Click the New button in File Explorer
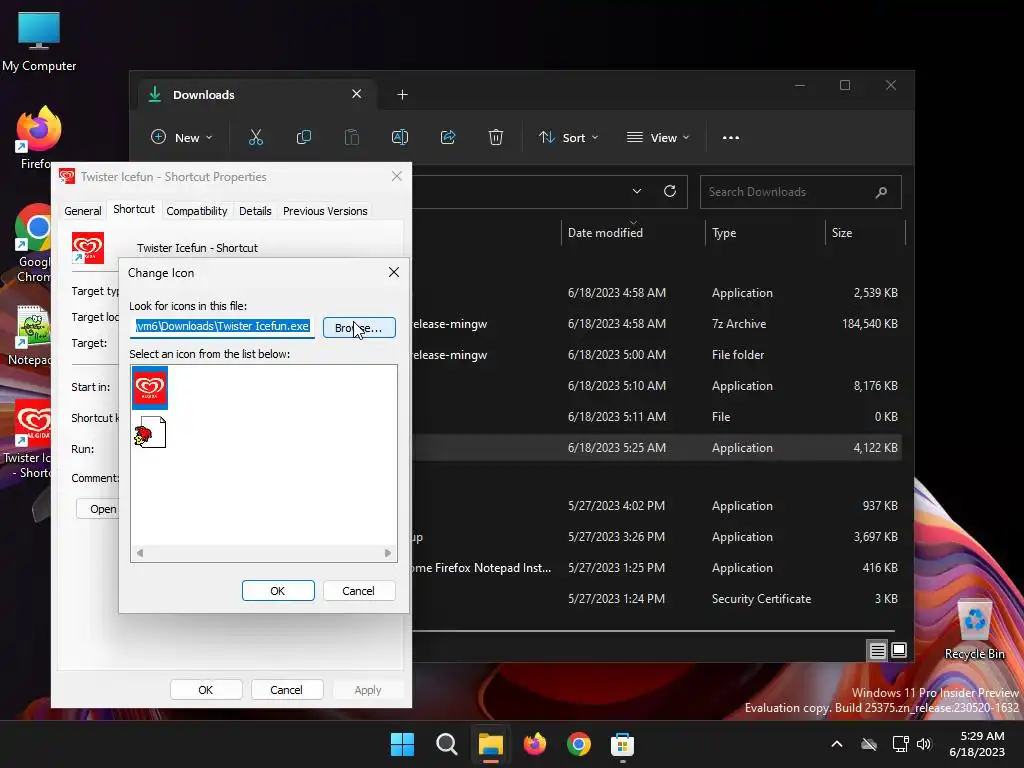Screen dimensions: 1024x768 pyautogui.click(x=182, y=138)
